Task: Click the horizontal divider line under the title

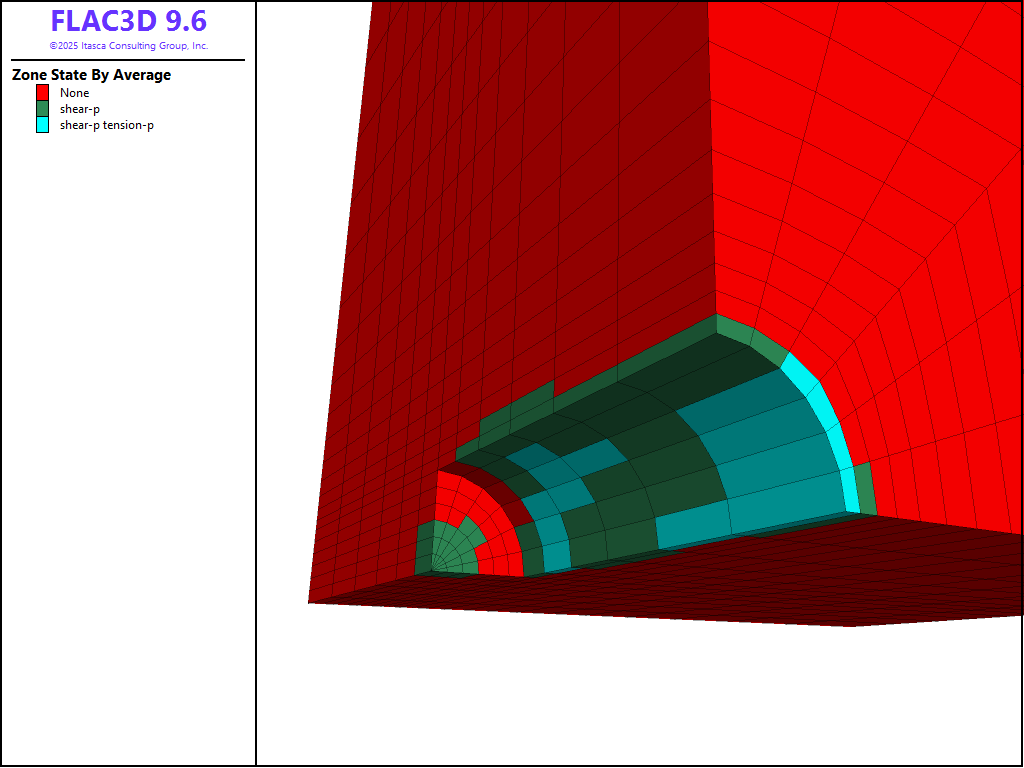Action: pyautogui.click(x=128, y=60)
